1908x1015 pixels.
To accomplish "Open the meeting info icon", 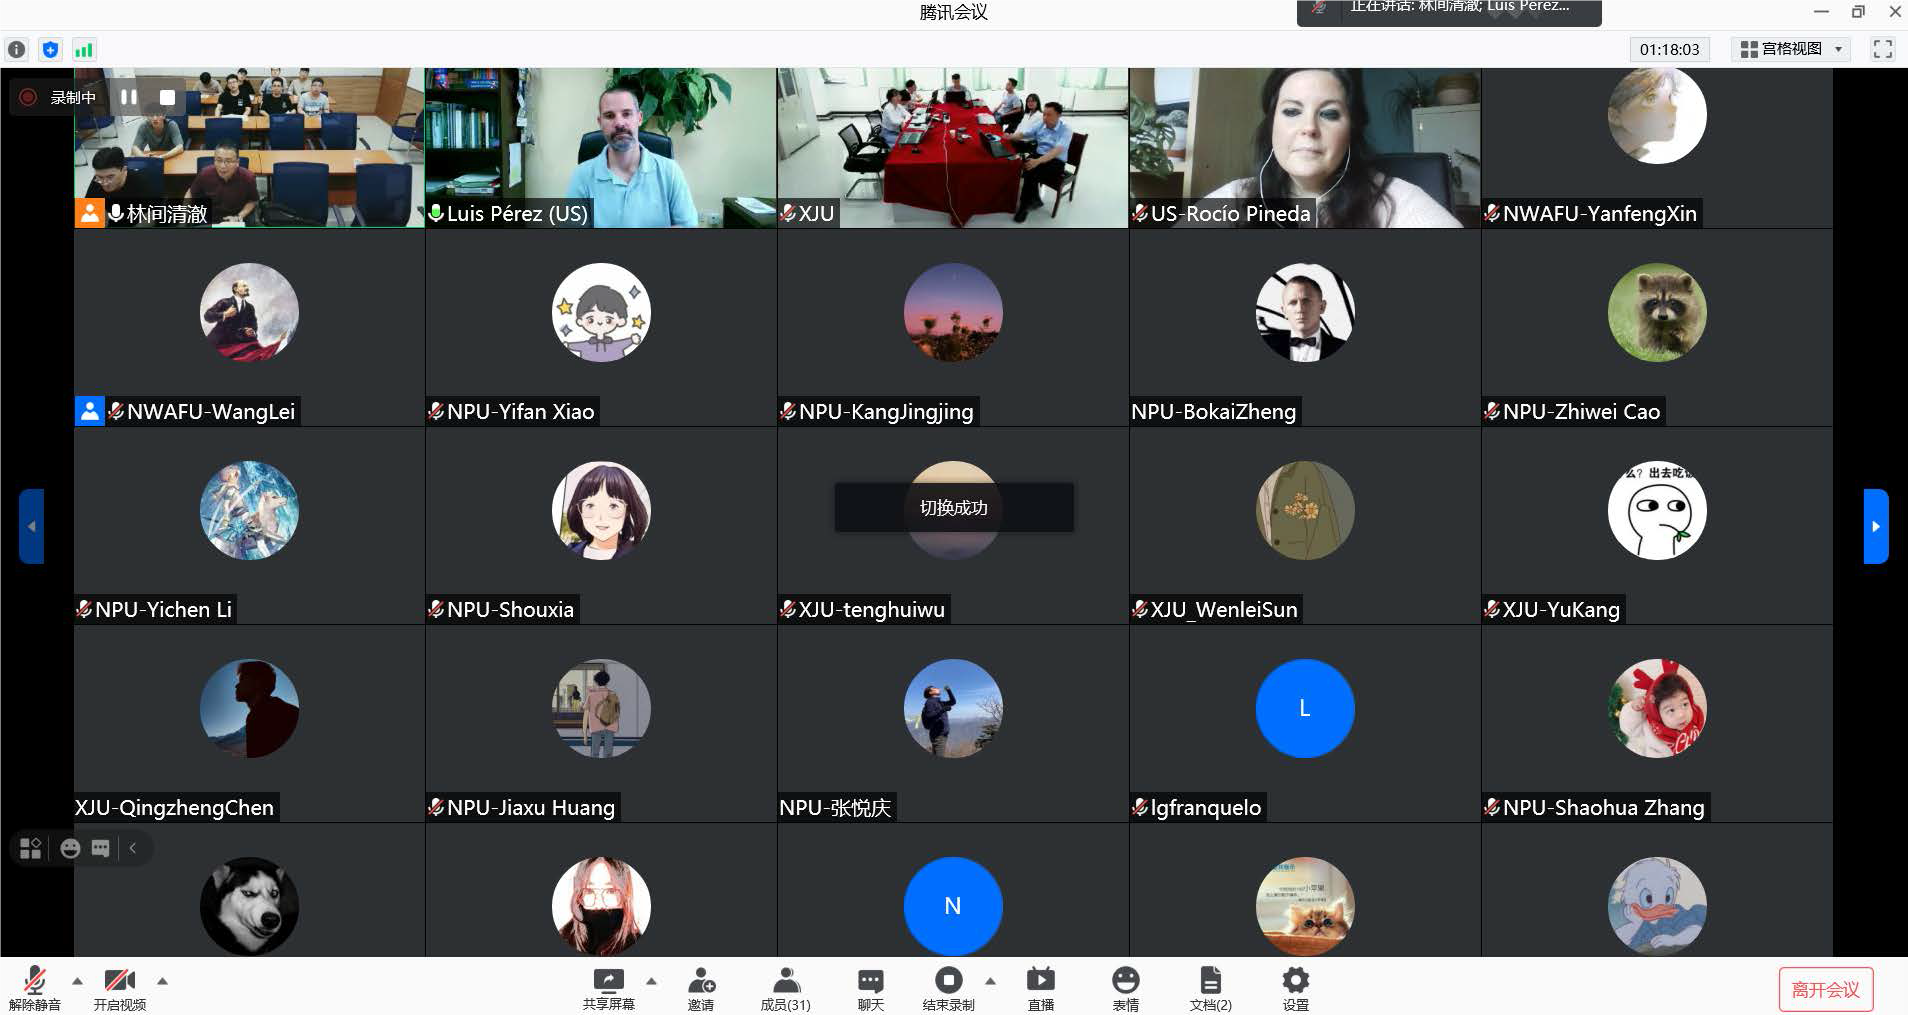I will click(x=17, y=49).
